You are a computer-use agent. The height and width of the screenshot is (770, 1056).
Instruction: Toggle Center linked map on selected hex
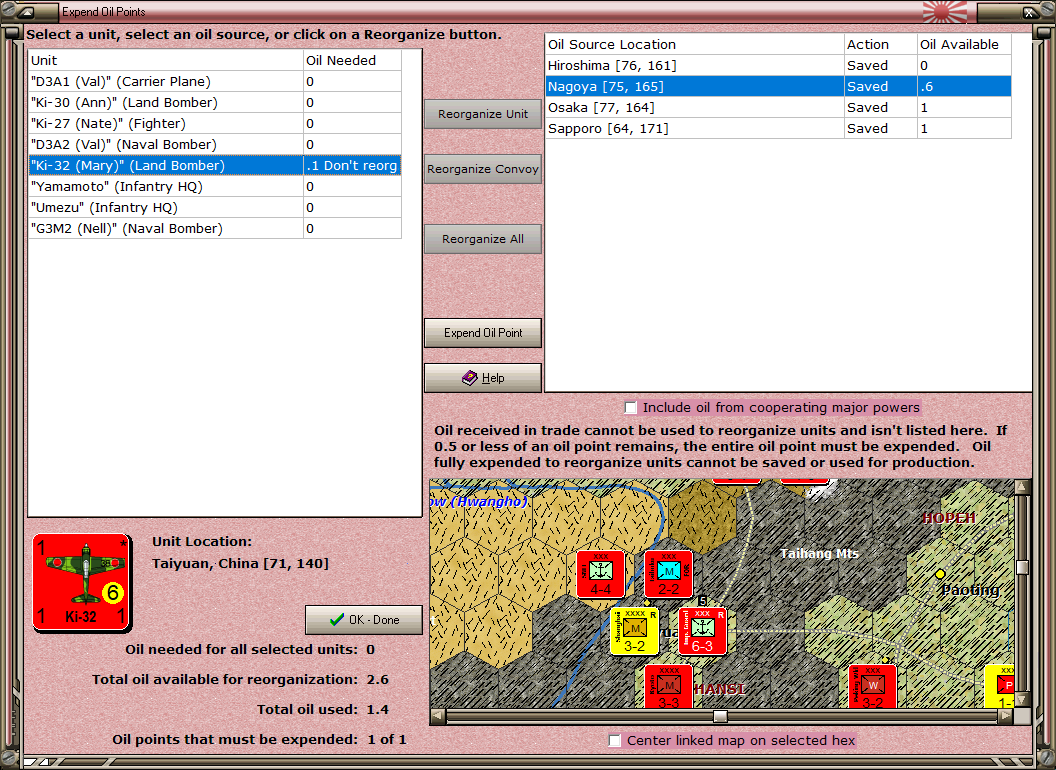point(614,740)
